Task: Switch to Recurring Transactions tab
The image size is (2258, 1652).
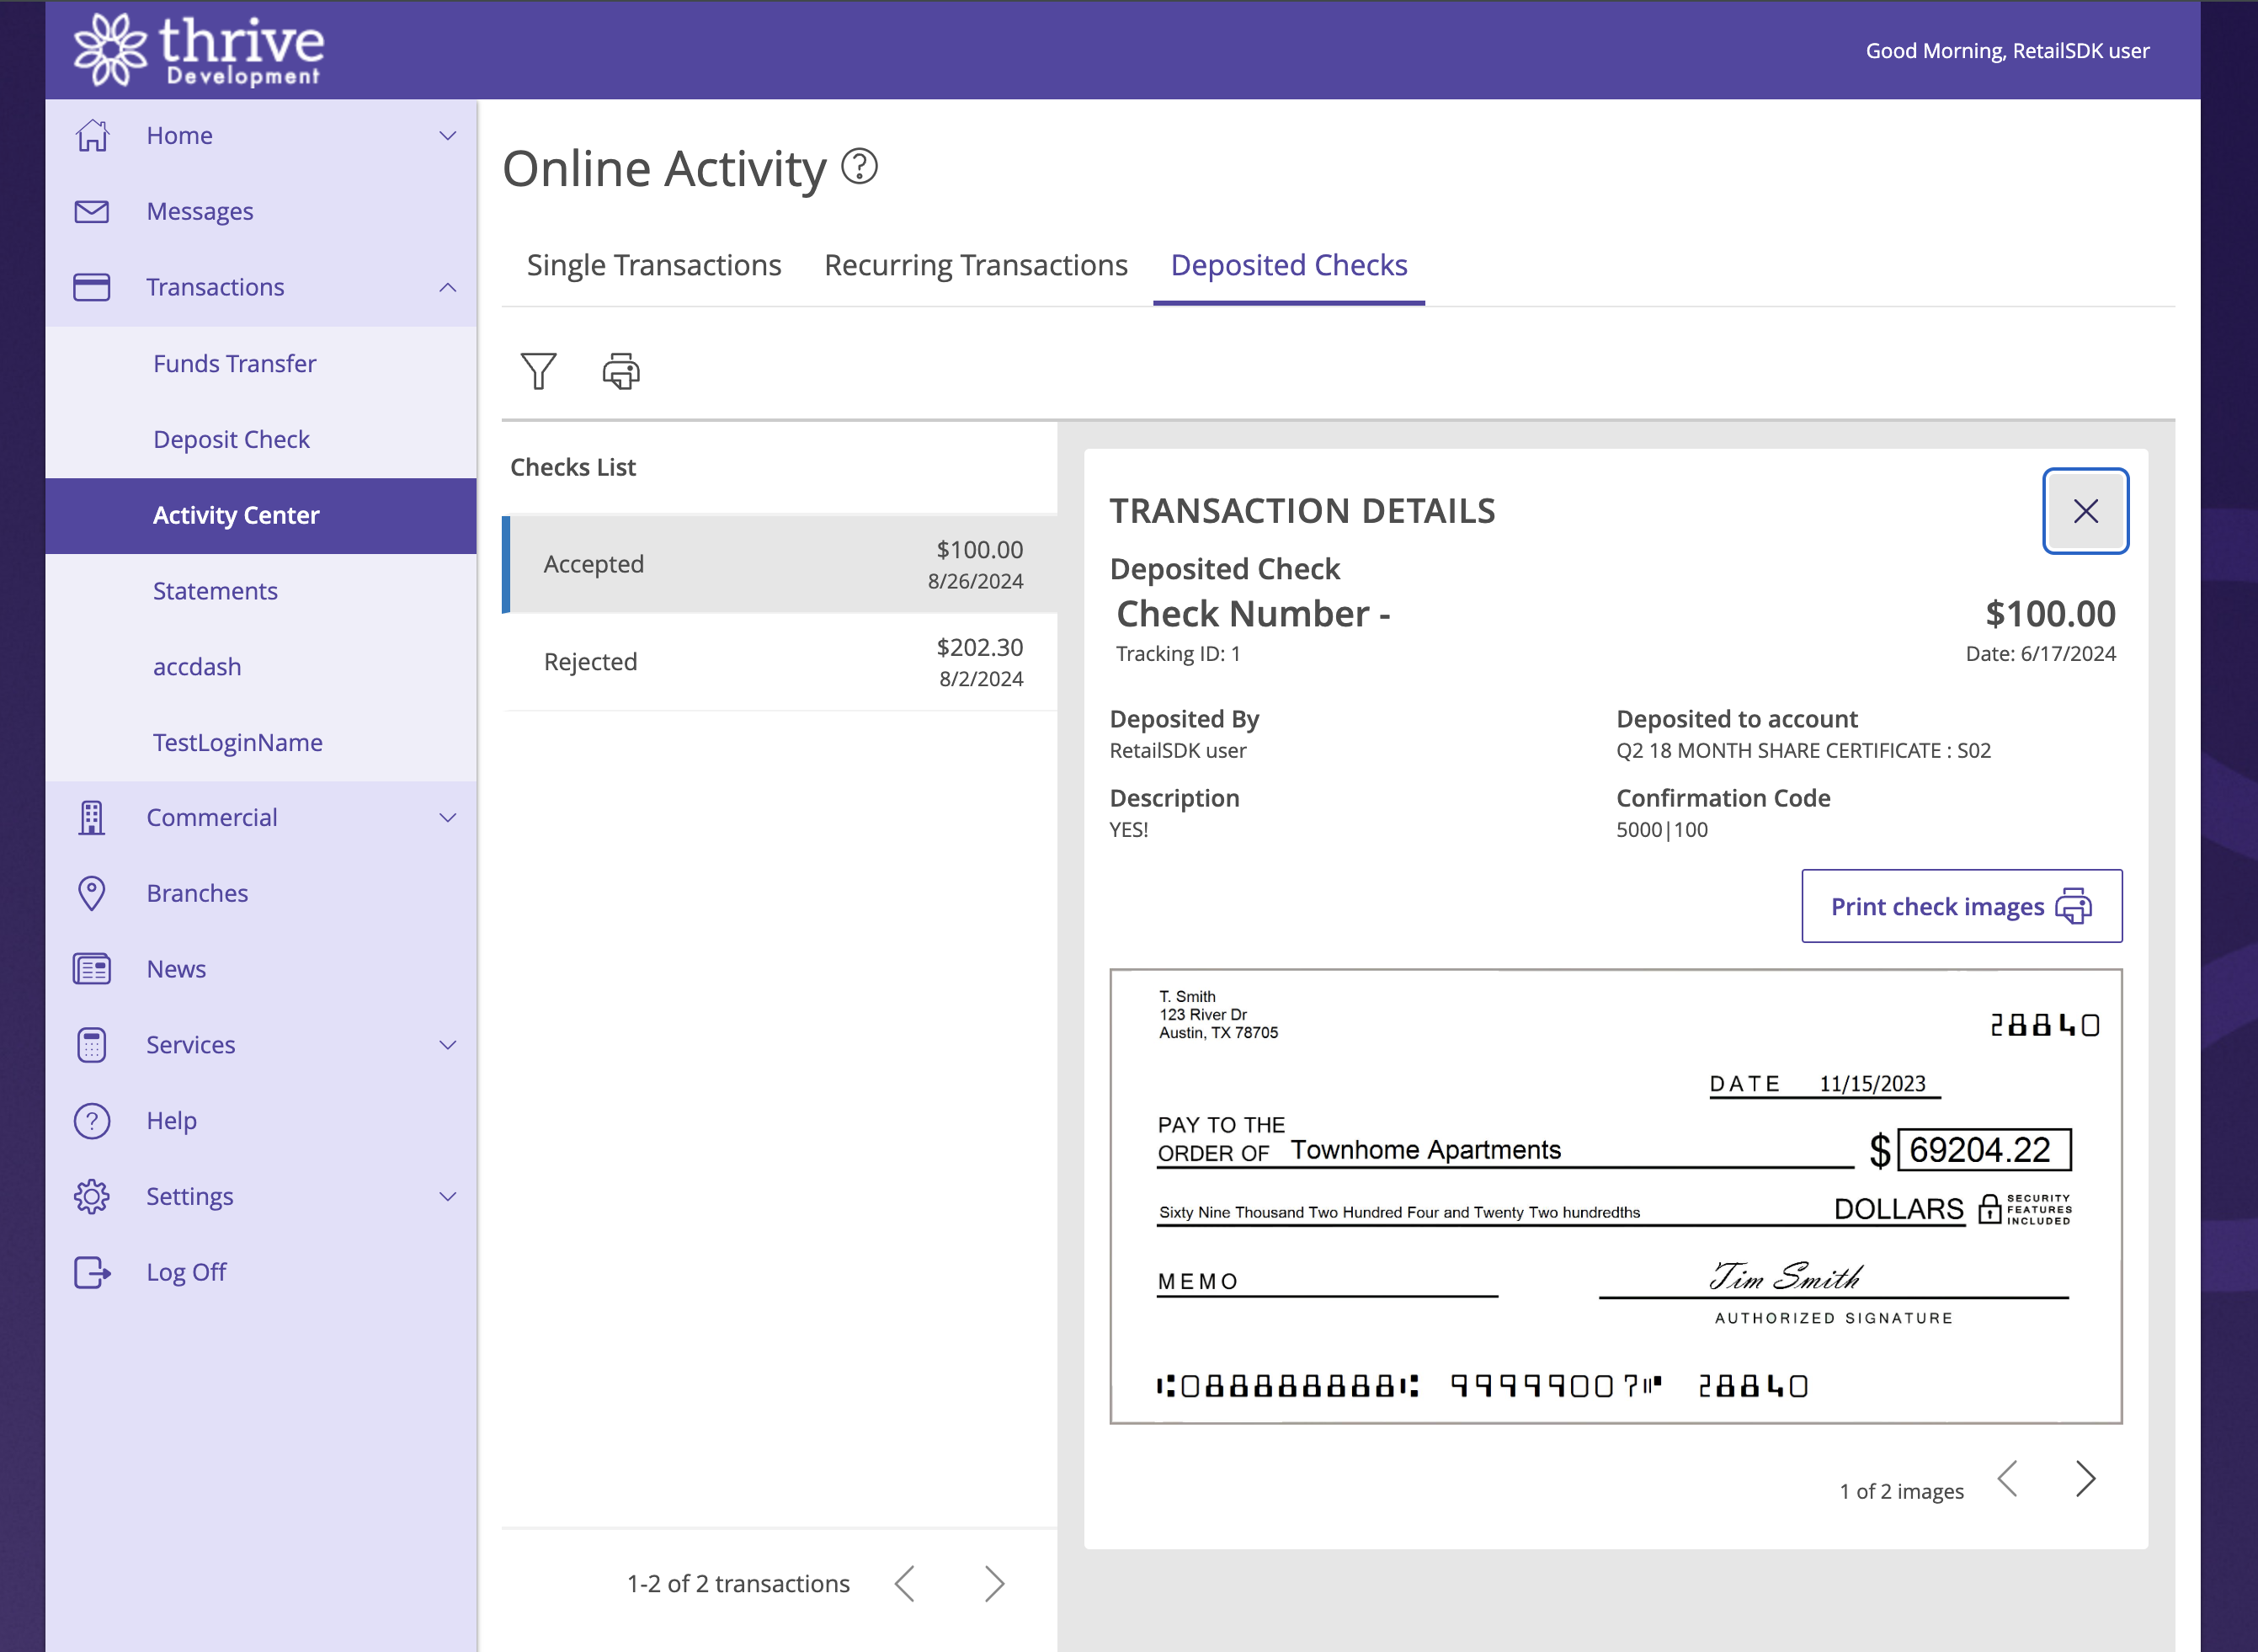Action: pos(976,265)
